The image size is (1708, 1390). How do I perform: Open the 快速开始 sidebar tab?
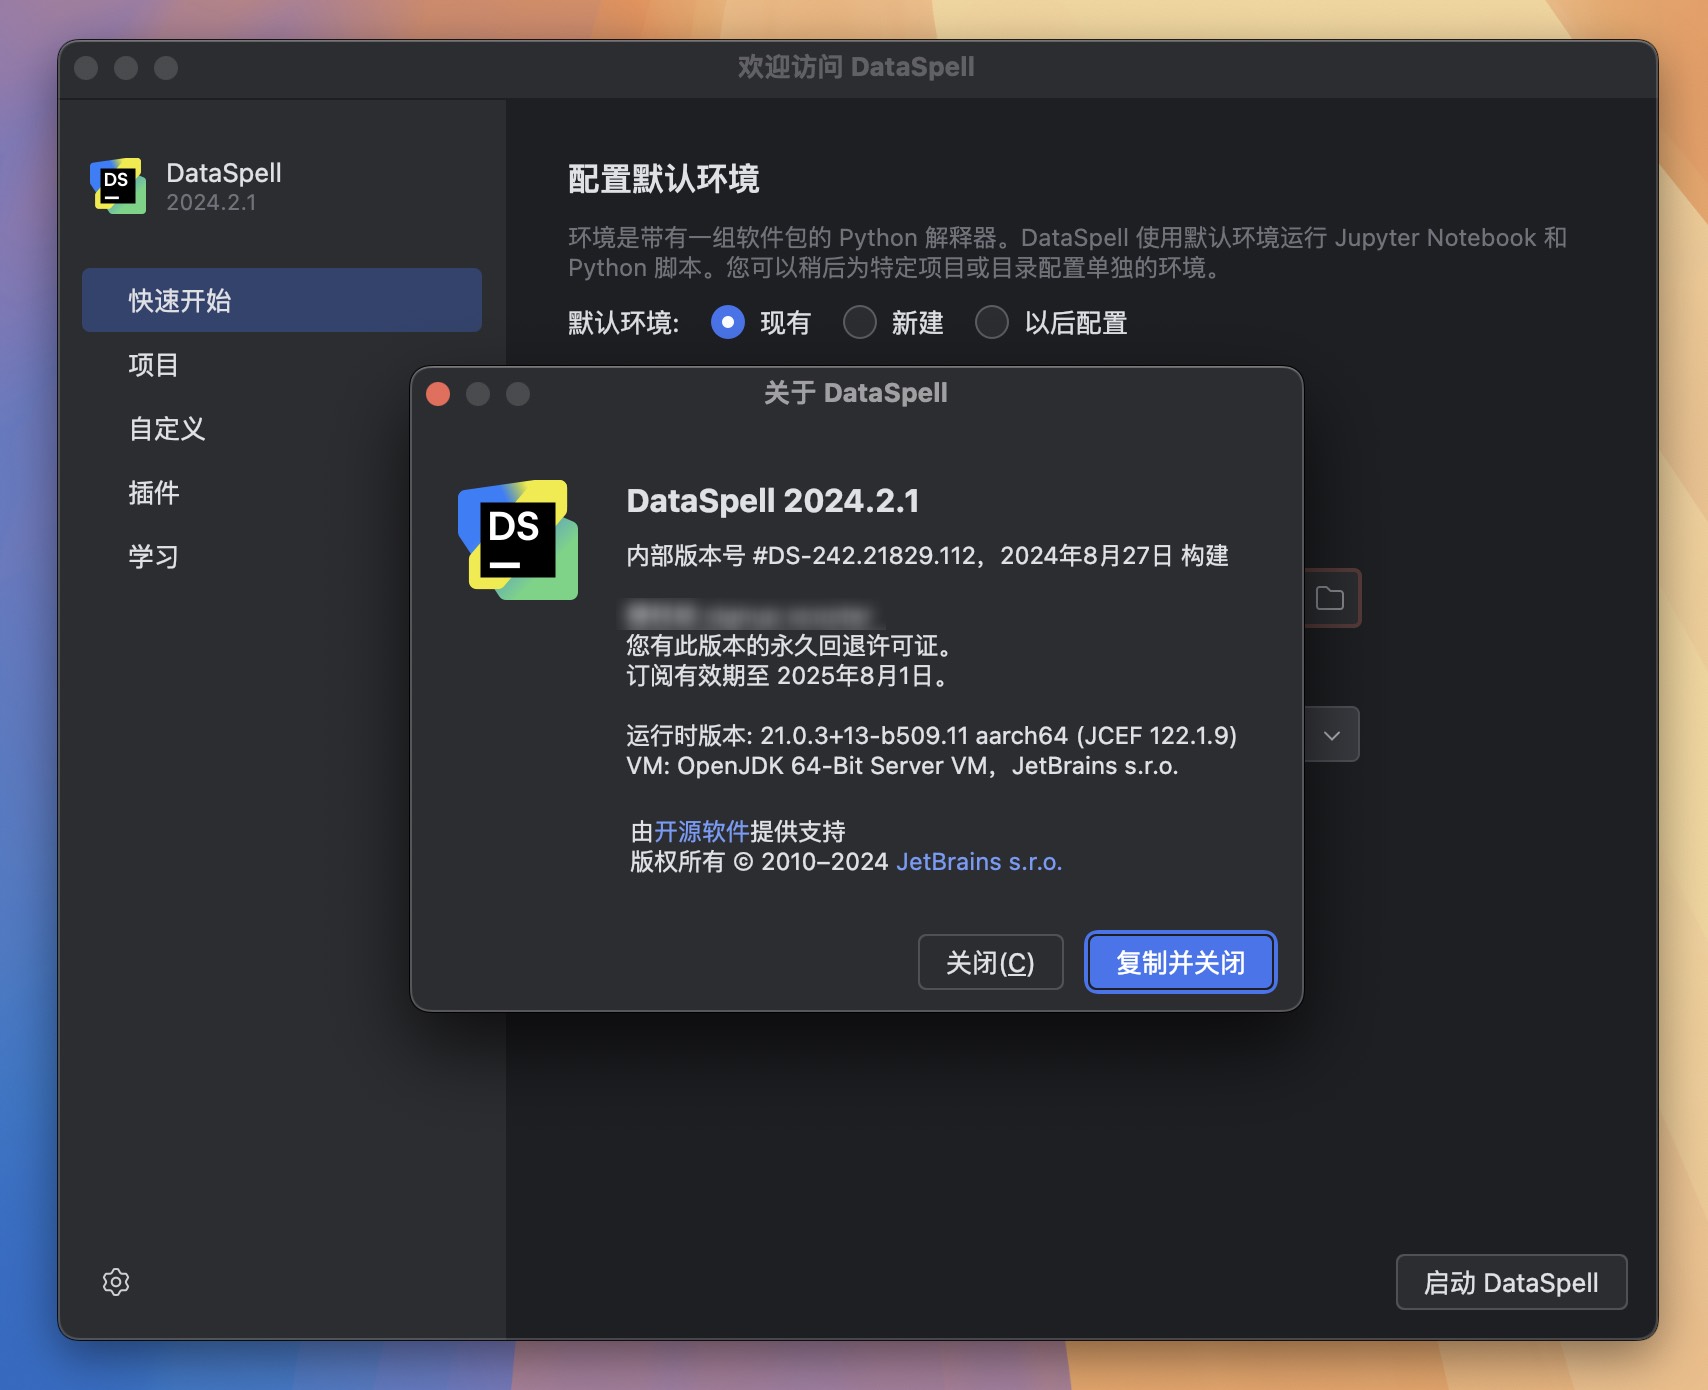pos(282,300)
